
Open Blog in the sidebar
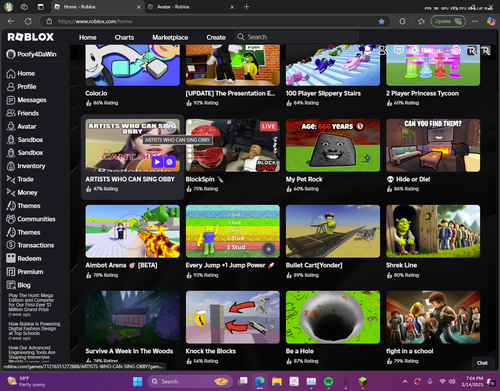click(x=18, y=285)
